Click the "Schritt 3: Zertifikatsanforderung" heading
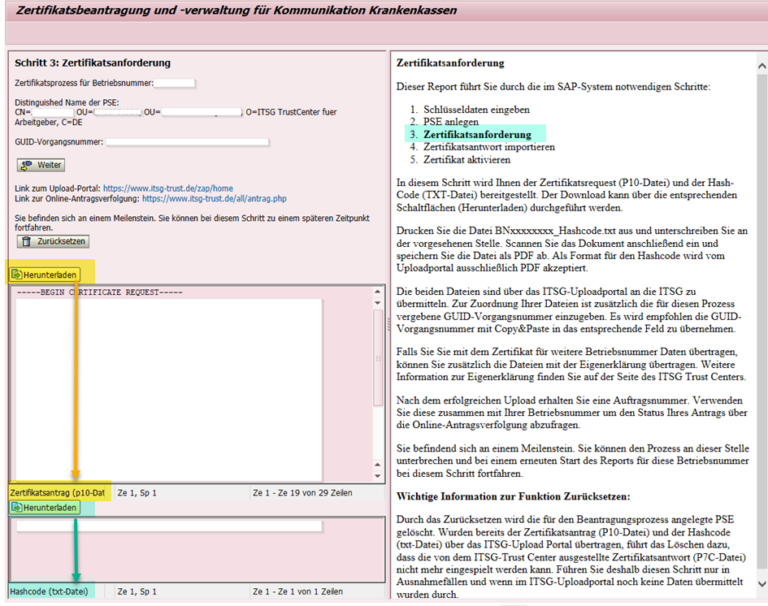The width and height of the screenshot is (768, 606). tap(93, 63)
